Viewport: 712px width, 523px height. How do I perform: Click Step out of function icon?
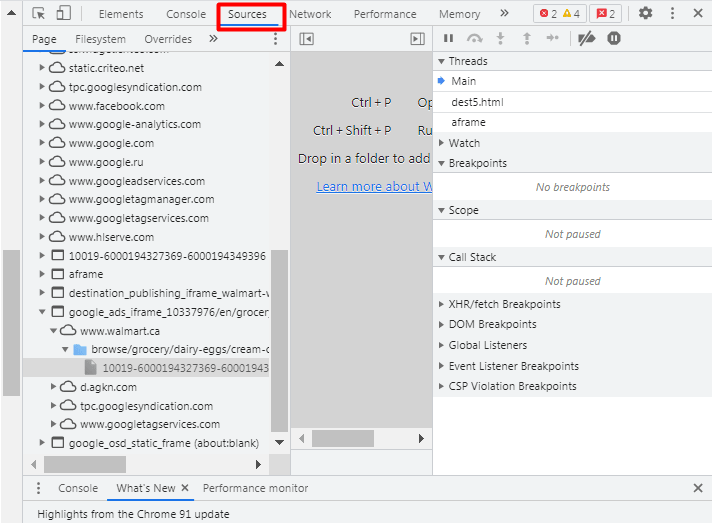click(x=527, y=39)
